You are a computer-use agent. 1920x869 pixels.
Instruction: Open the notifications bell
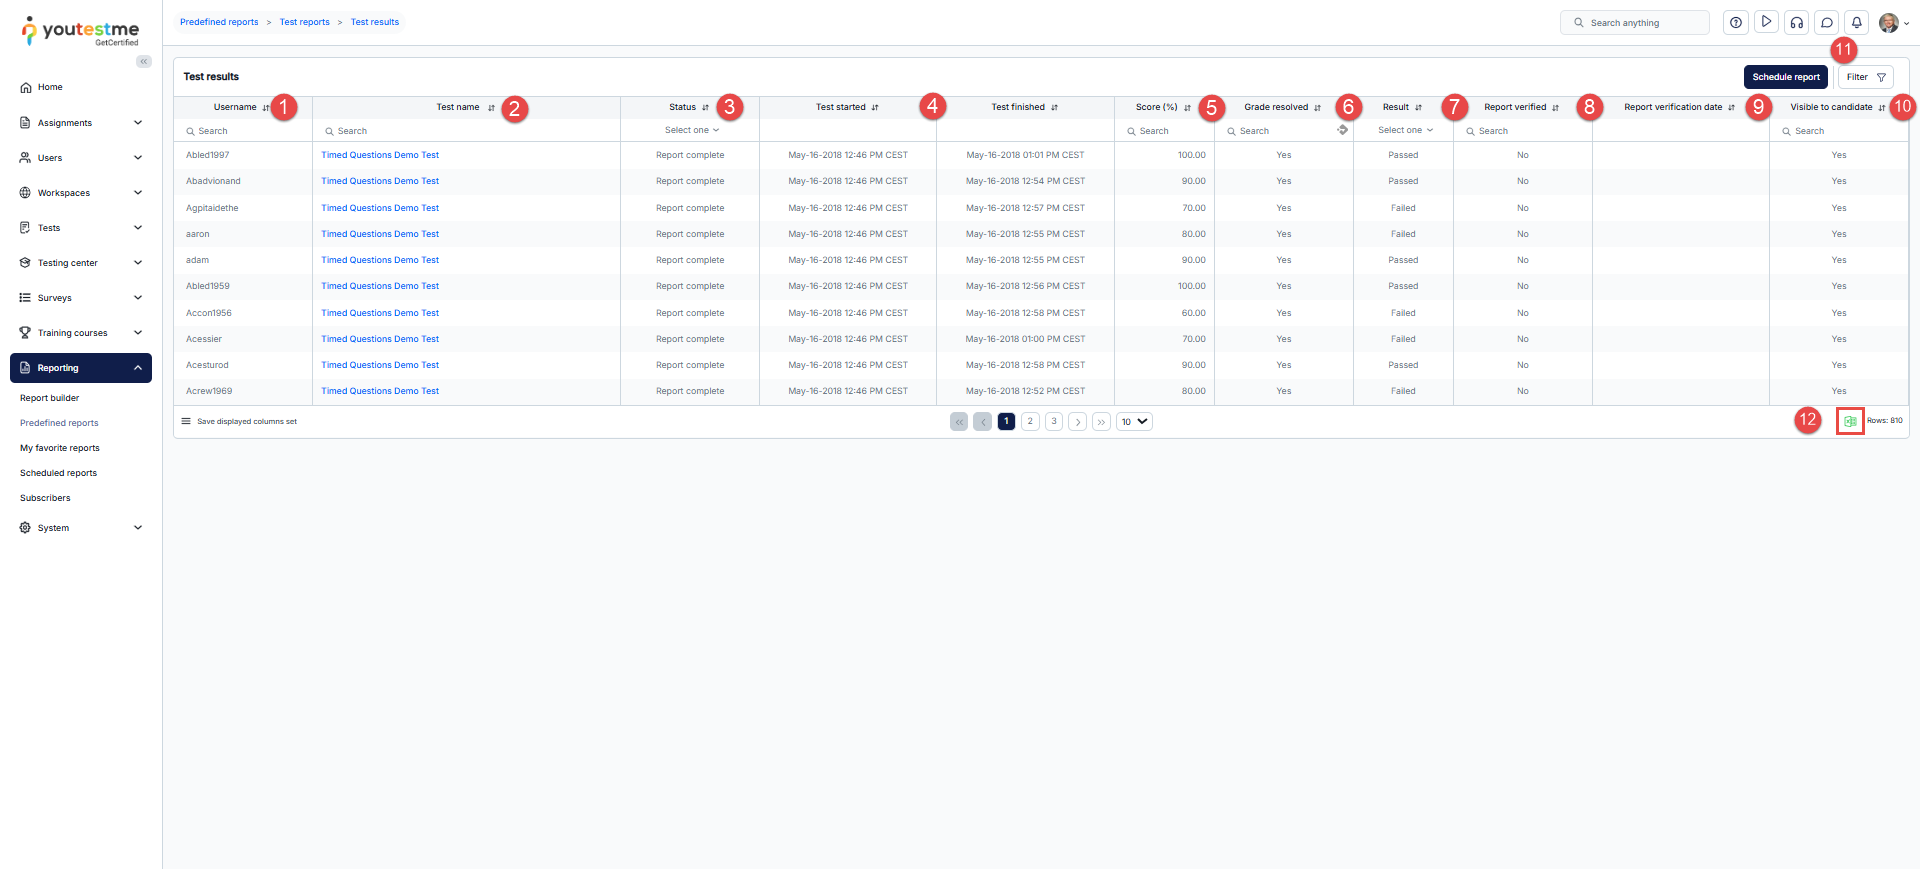1856,23
